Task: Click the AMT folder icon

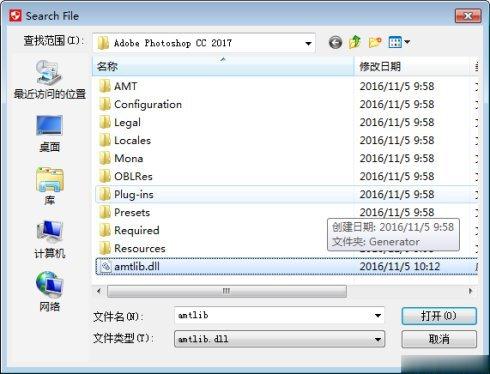Action: point(105,86)
